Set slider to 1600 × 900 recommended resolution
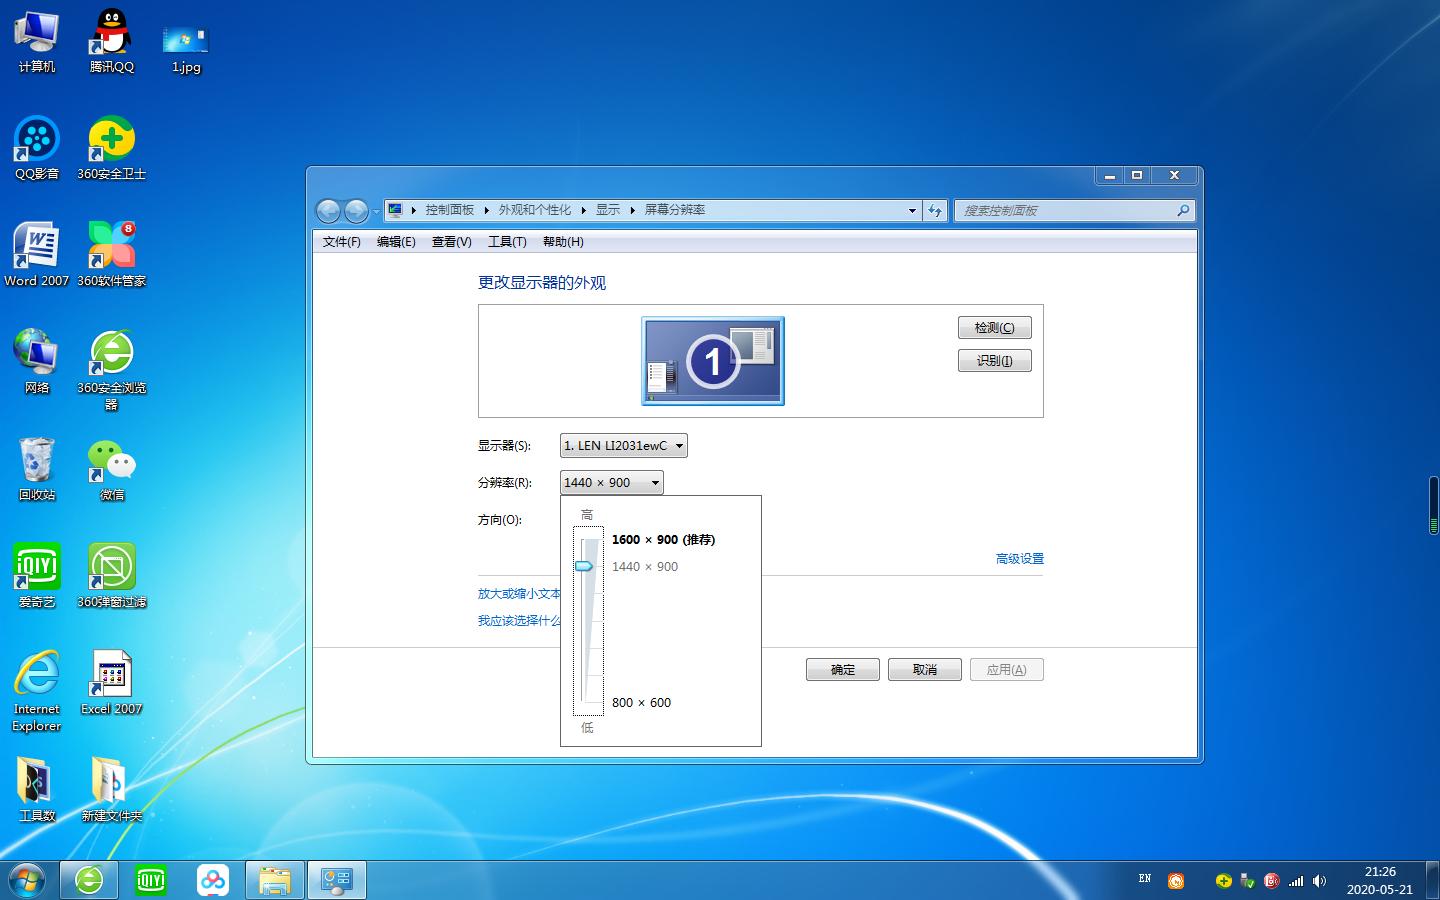This screenshot has width=1440, height=900. coord(588,540)
